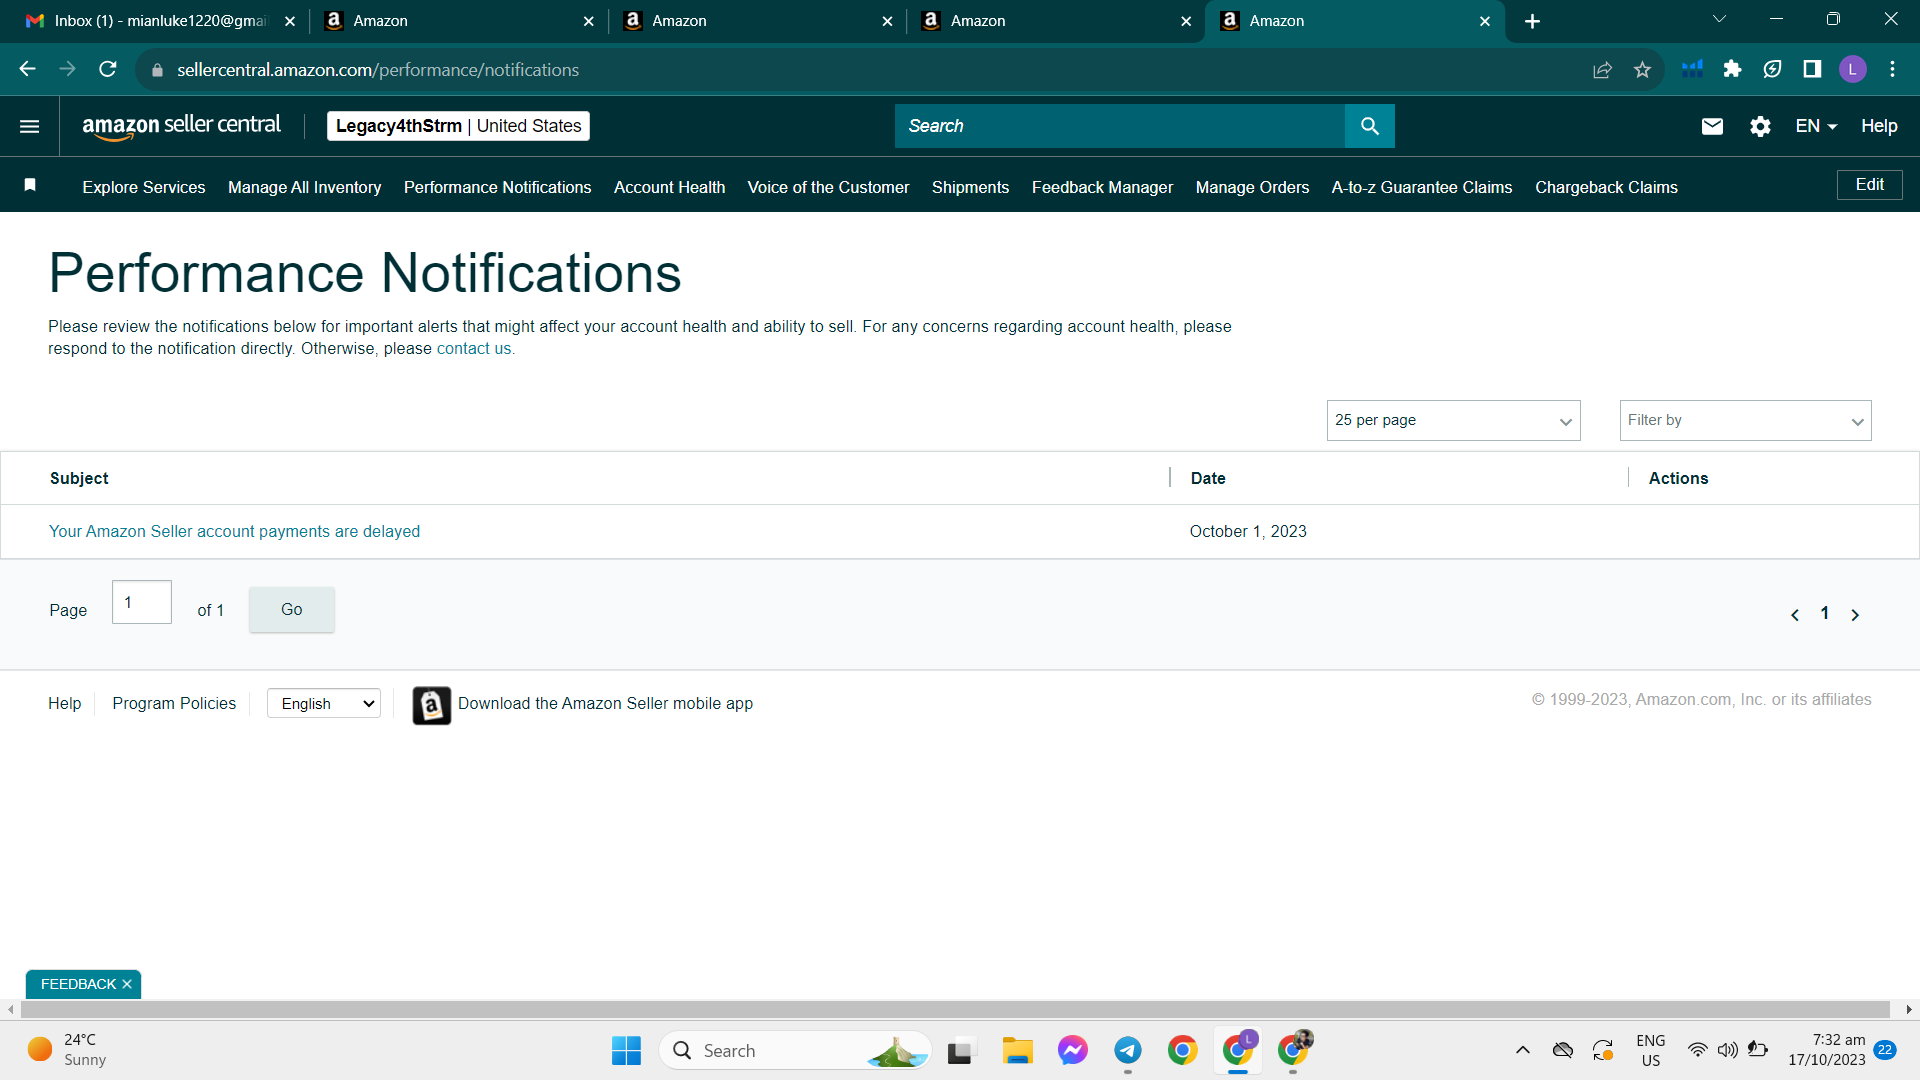Image resolution: width=1920 pixels, height=1080 pixels.
Task: Open Account Health page
Action: click(x=669, y=187)
